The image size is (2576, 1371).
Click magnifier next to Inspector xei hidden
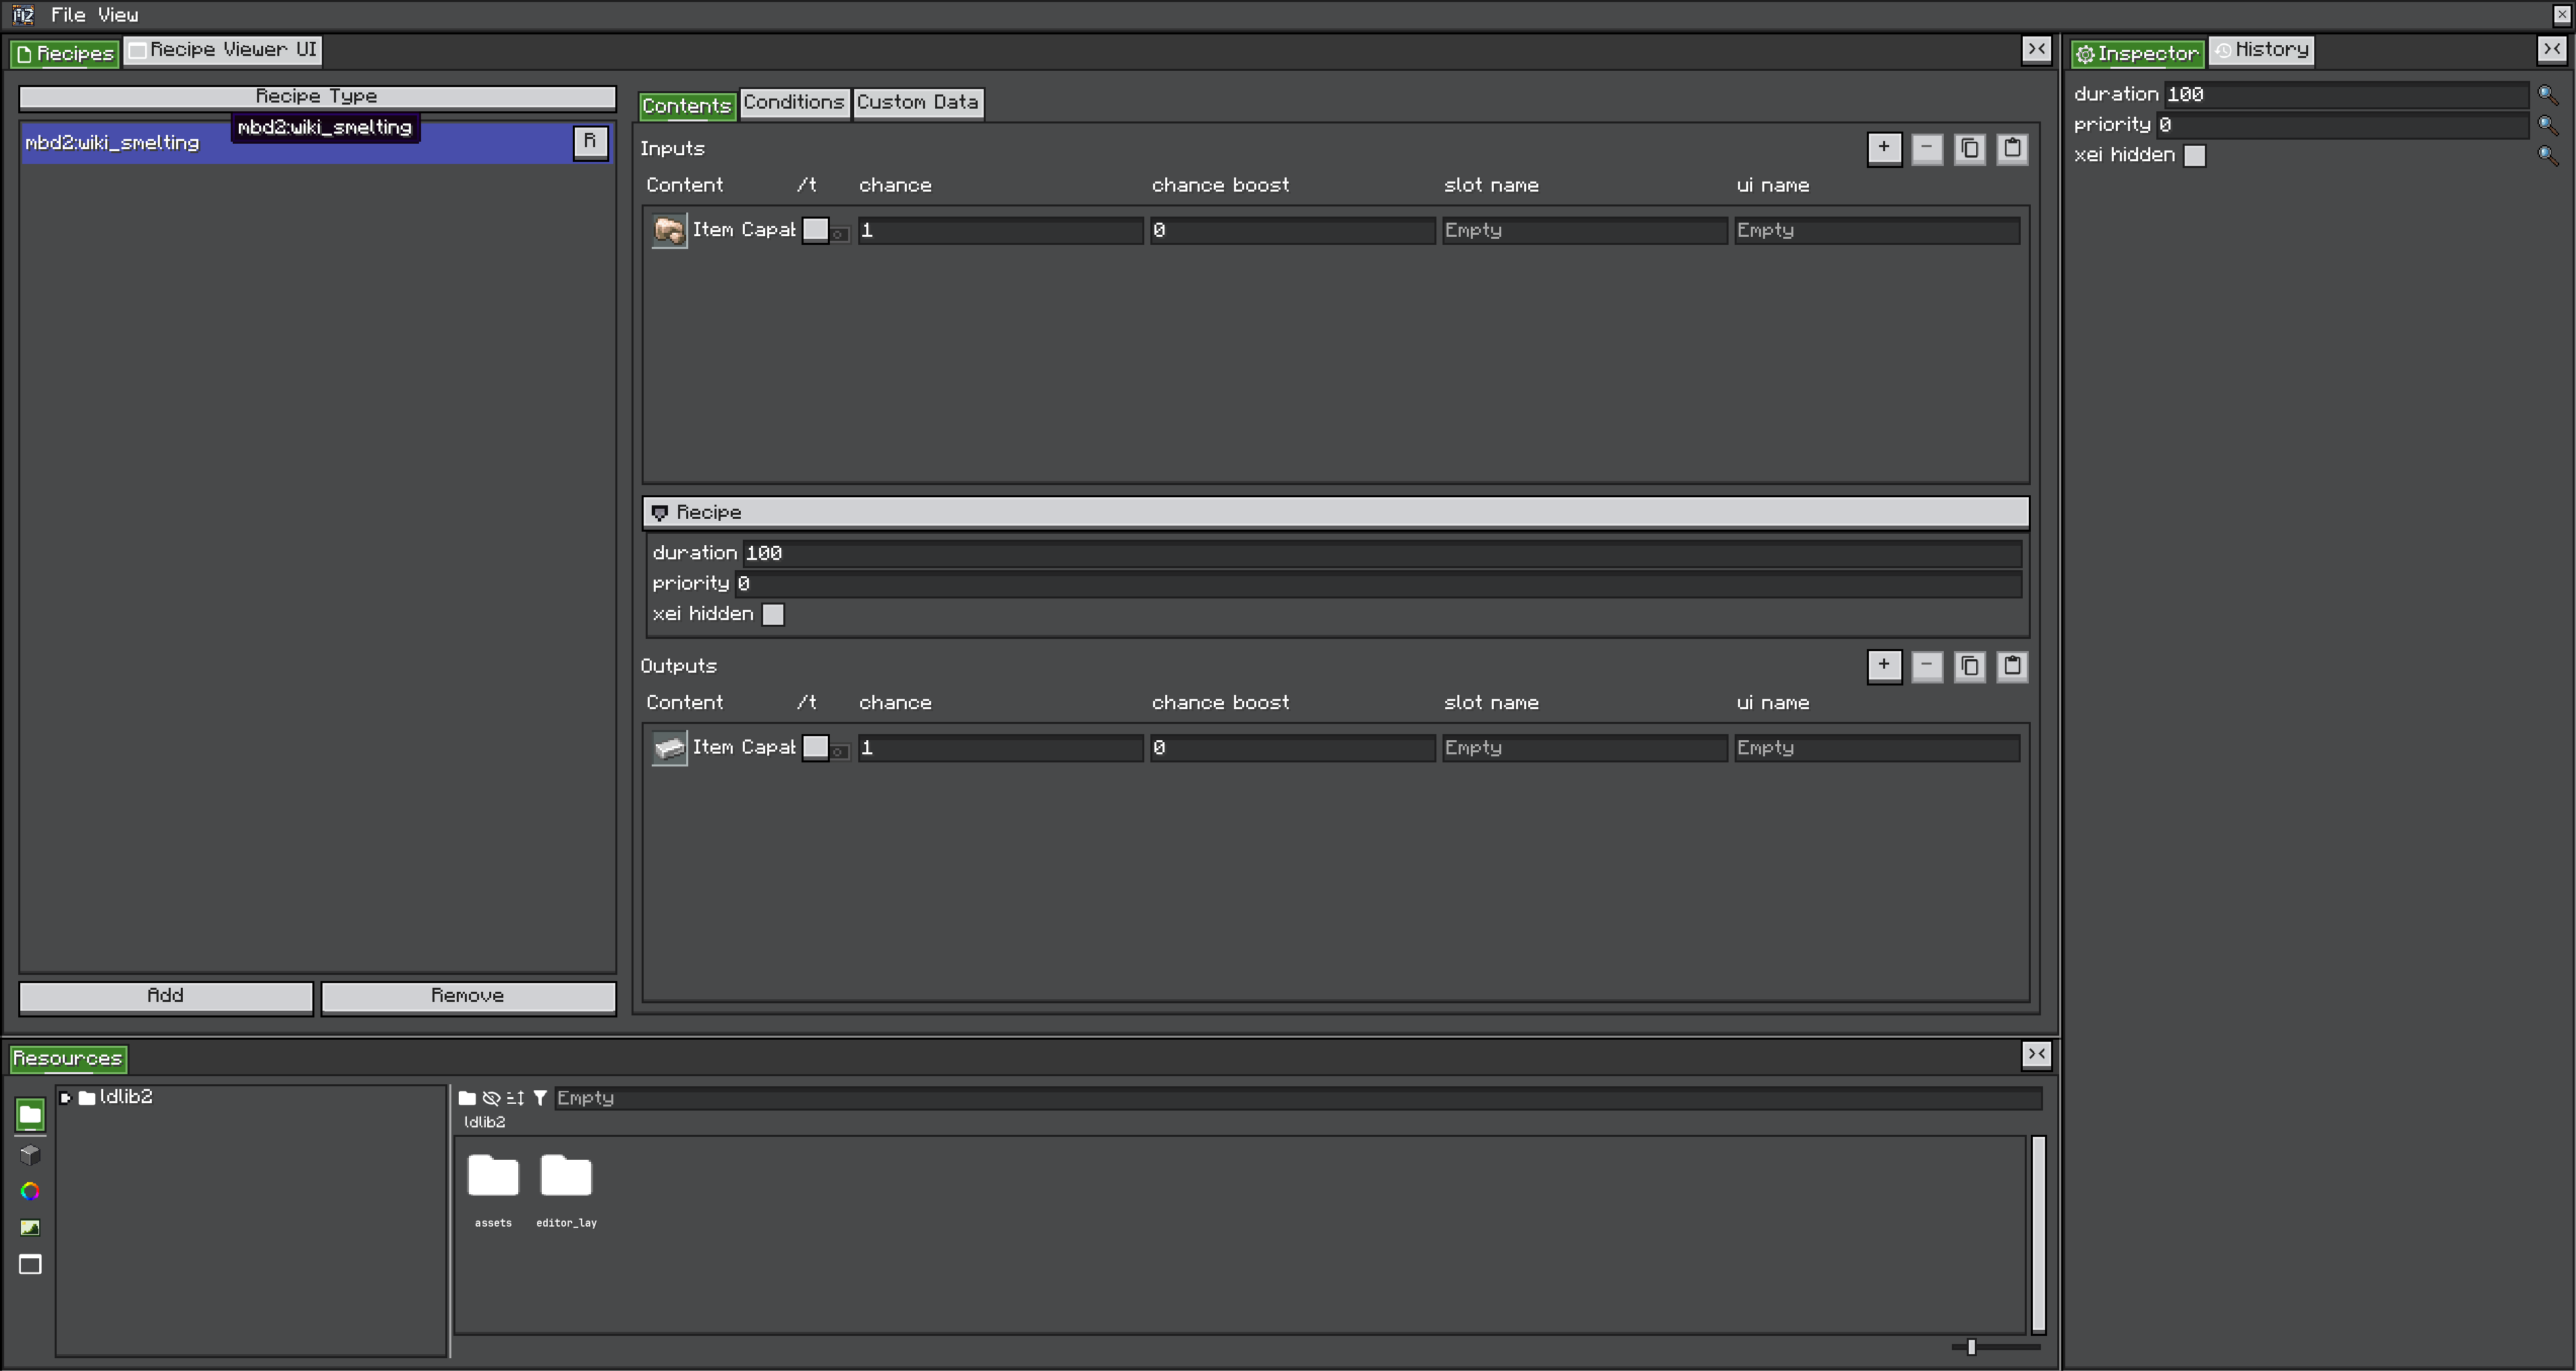click(x=2548, y=155)
